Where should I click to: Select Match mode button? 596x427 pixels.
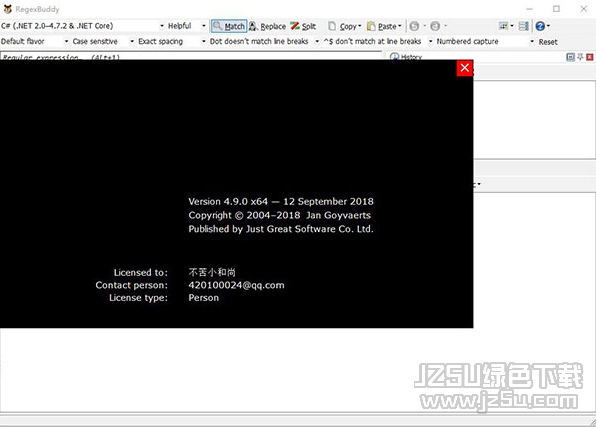click(229, 26)
